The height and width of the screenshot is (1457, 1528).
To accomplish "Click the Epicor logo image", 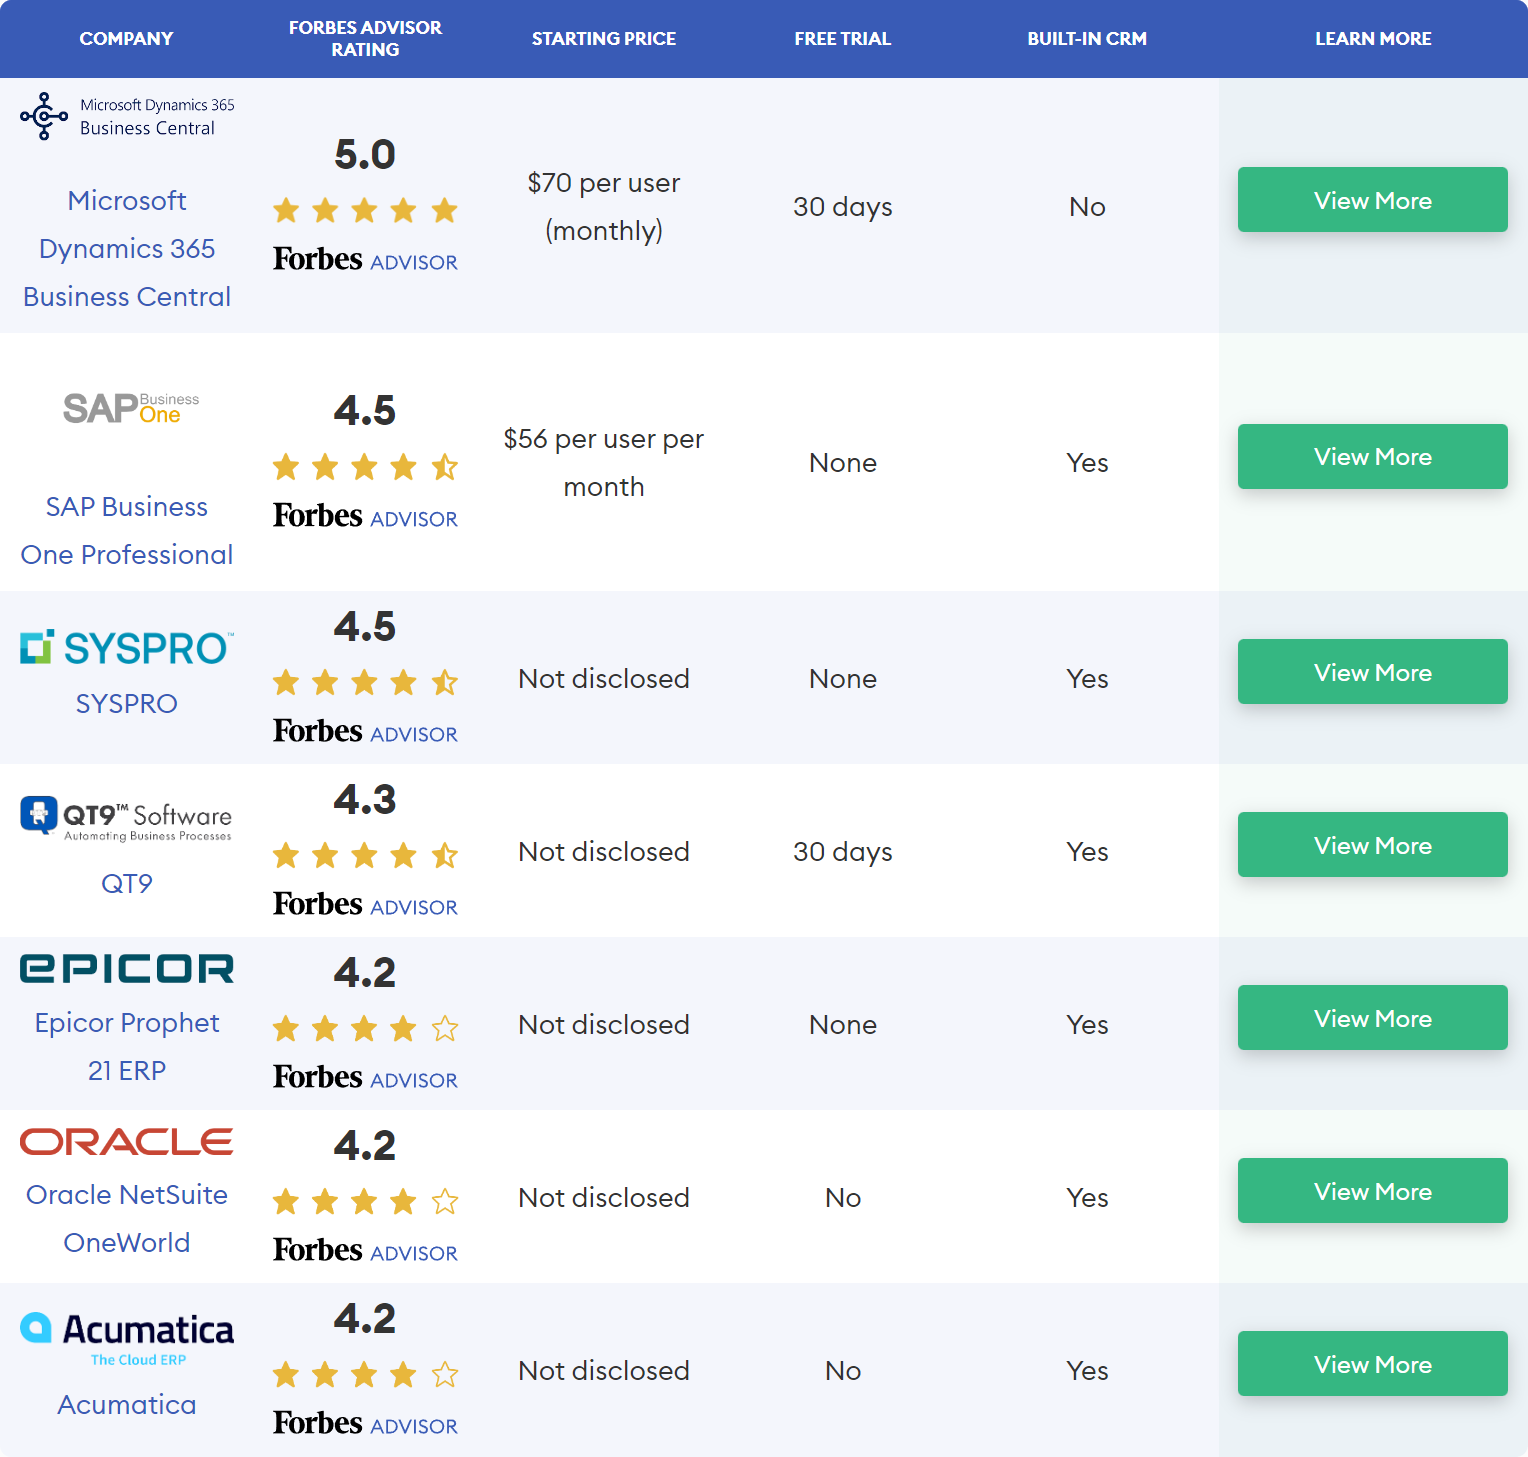I will (127, 968).
